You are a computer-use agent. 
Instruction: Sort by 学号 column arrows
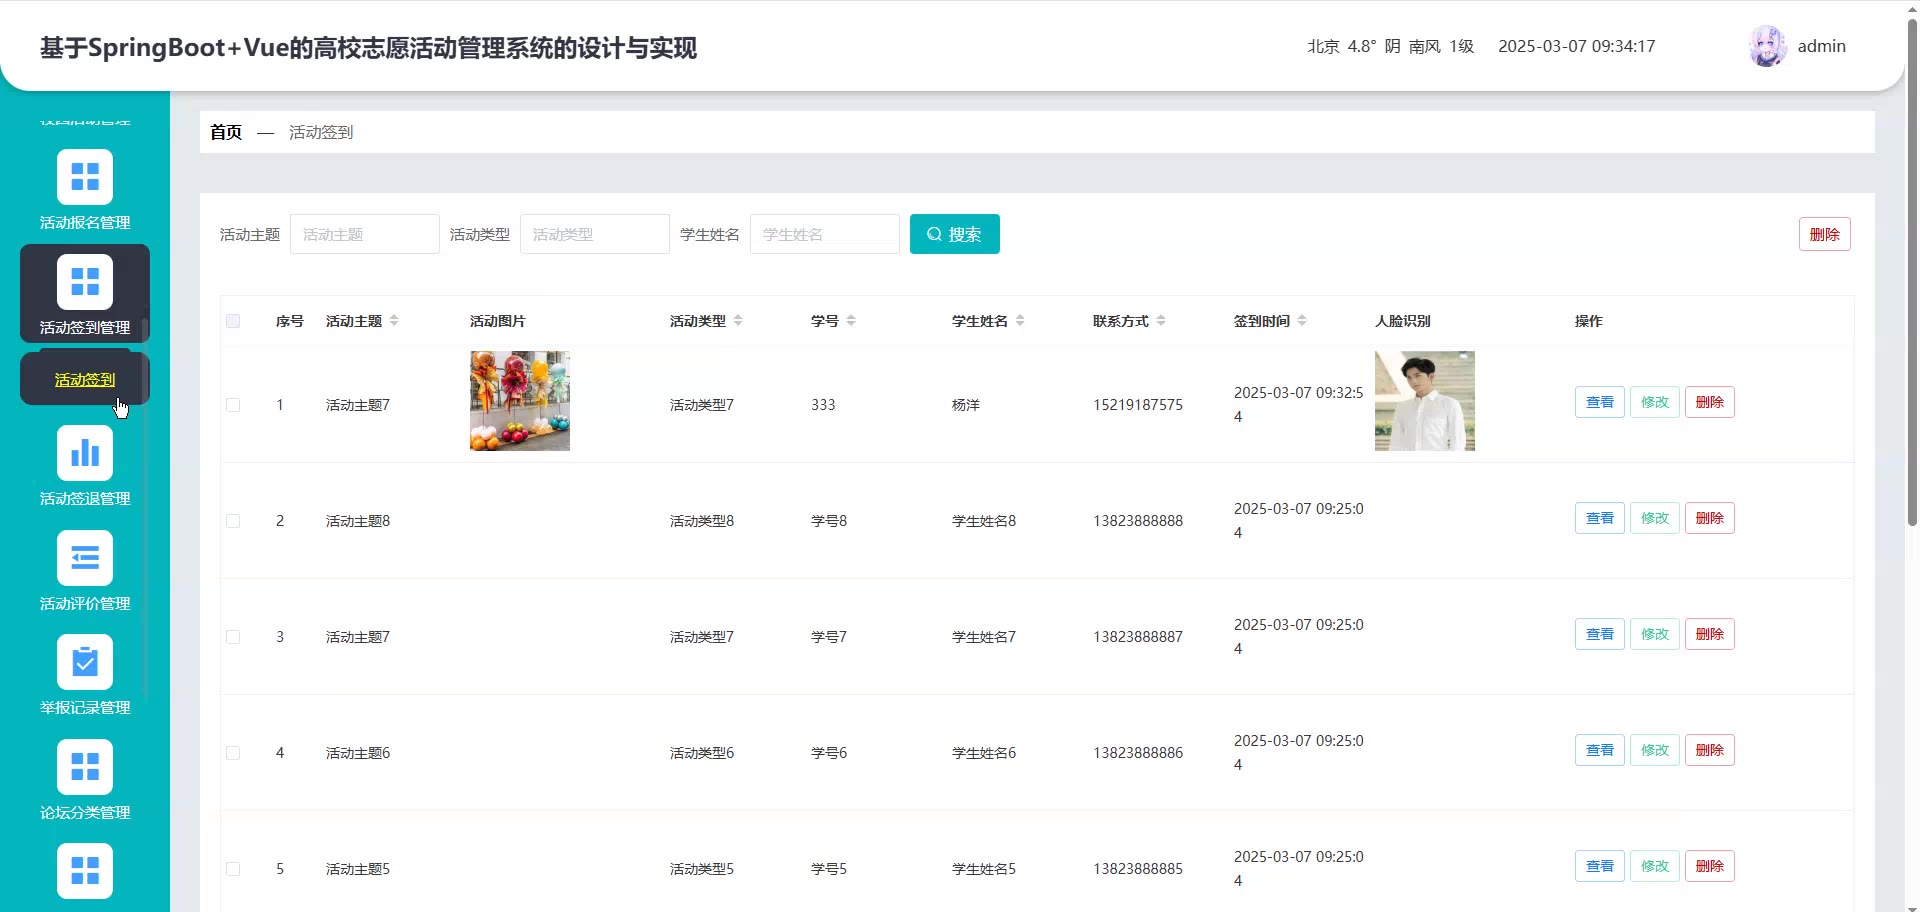tap(851, 321)
